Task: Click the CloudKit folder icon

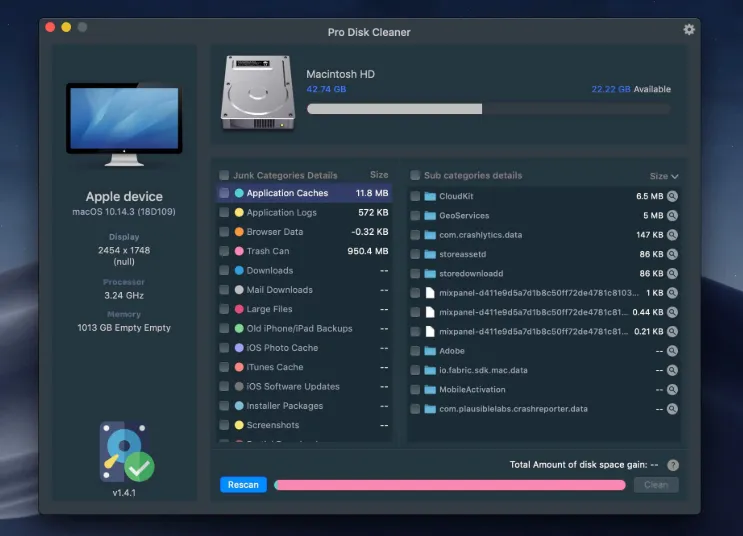Action: coord(430,196)
